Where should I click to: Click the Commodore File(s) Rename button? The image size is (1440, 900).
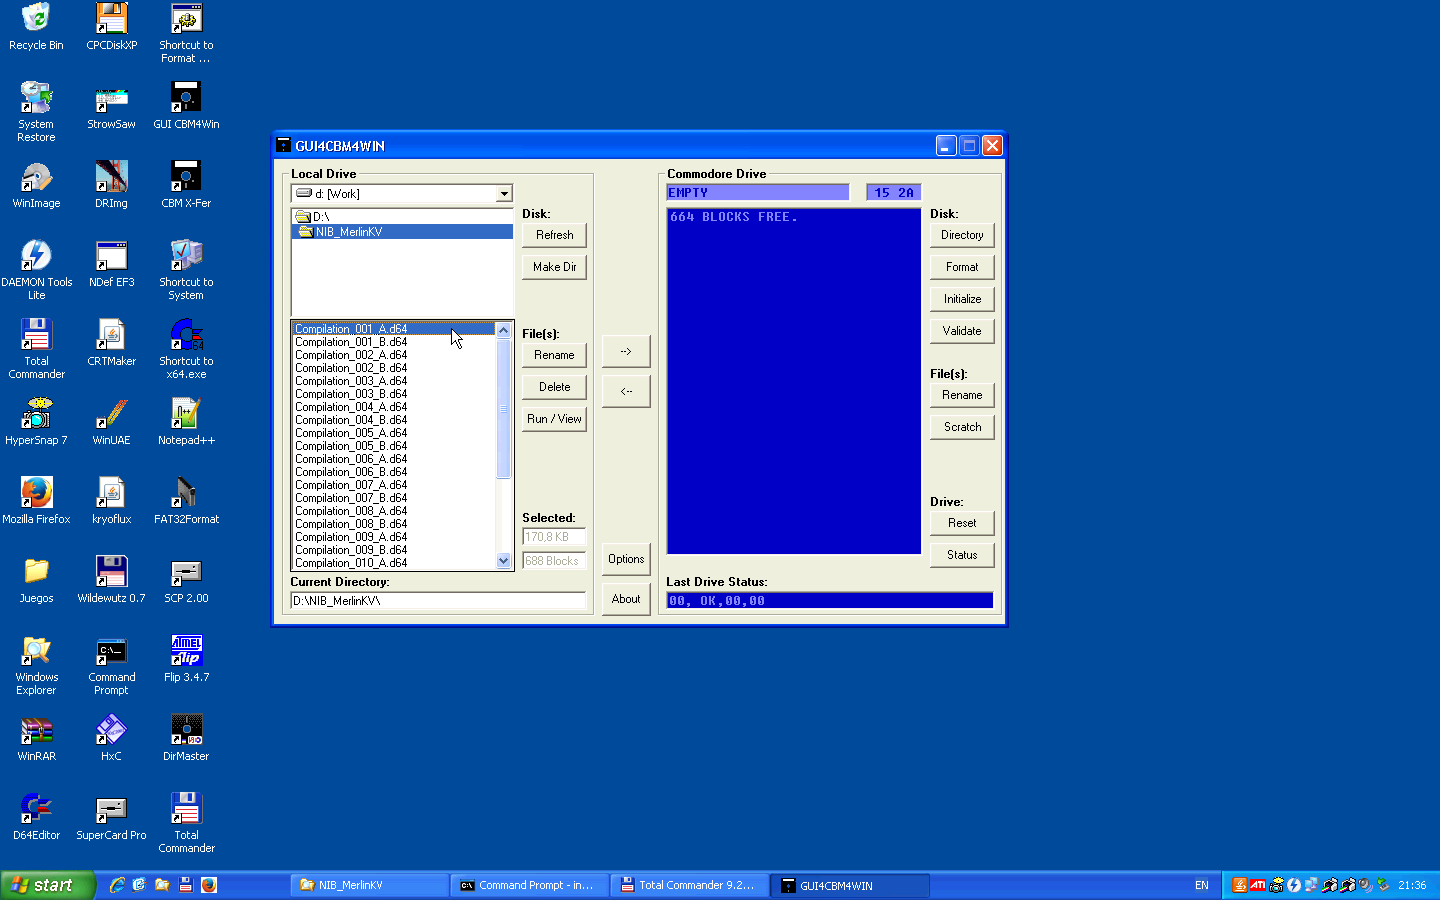point(962,395)
